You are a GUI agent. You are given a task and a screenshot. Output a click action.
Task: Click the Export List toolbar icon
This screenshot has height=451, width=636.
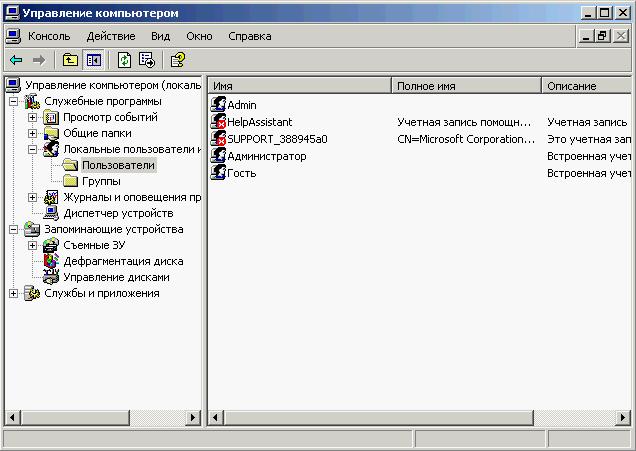(146, 60)
